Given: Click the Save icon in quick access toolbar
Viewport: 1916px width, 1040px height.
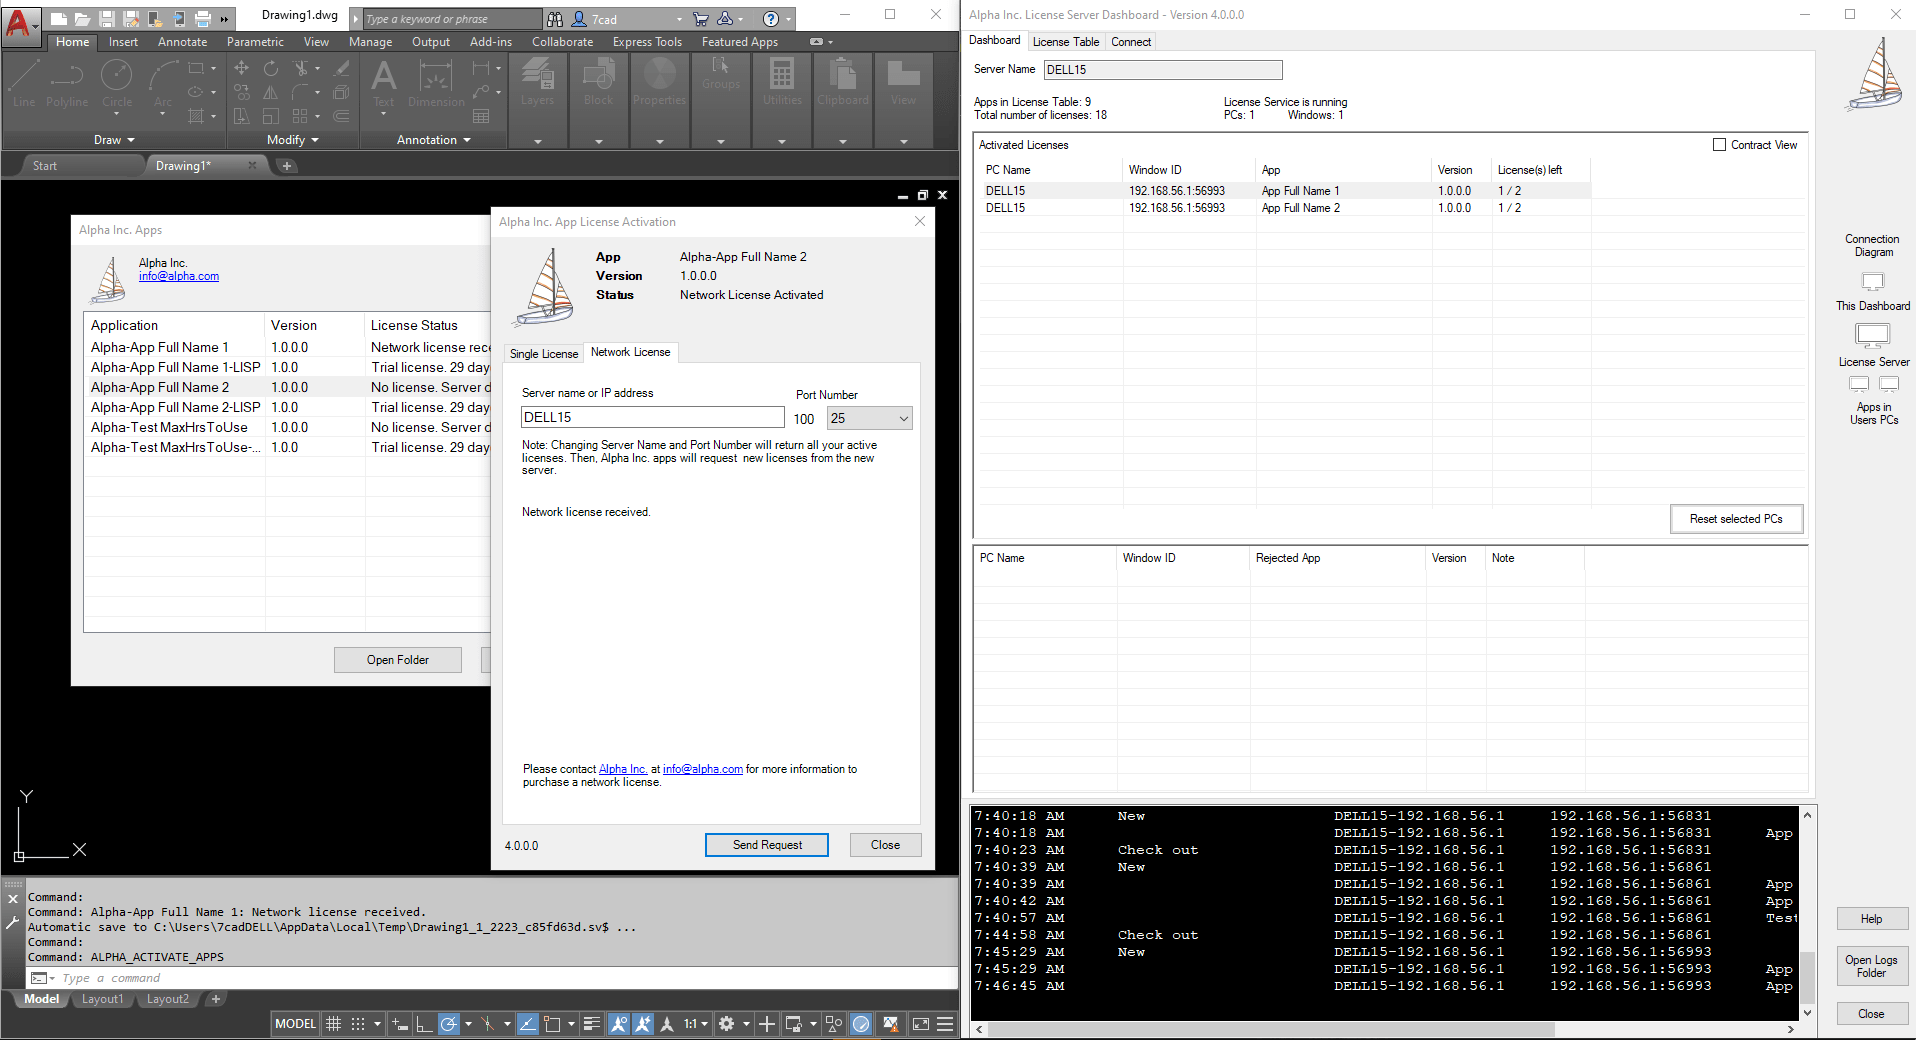Looking at the screenshot, I should click(x=107, y=19).
